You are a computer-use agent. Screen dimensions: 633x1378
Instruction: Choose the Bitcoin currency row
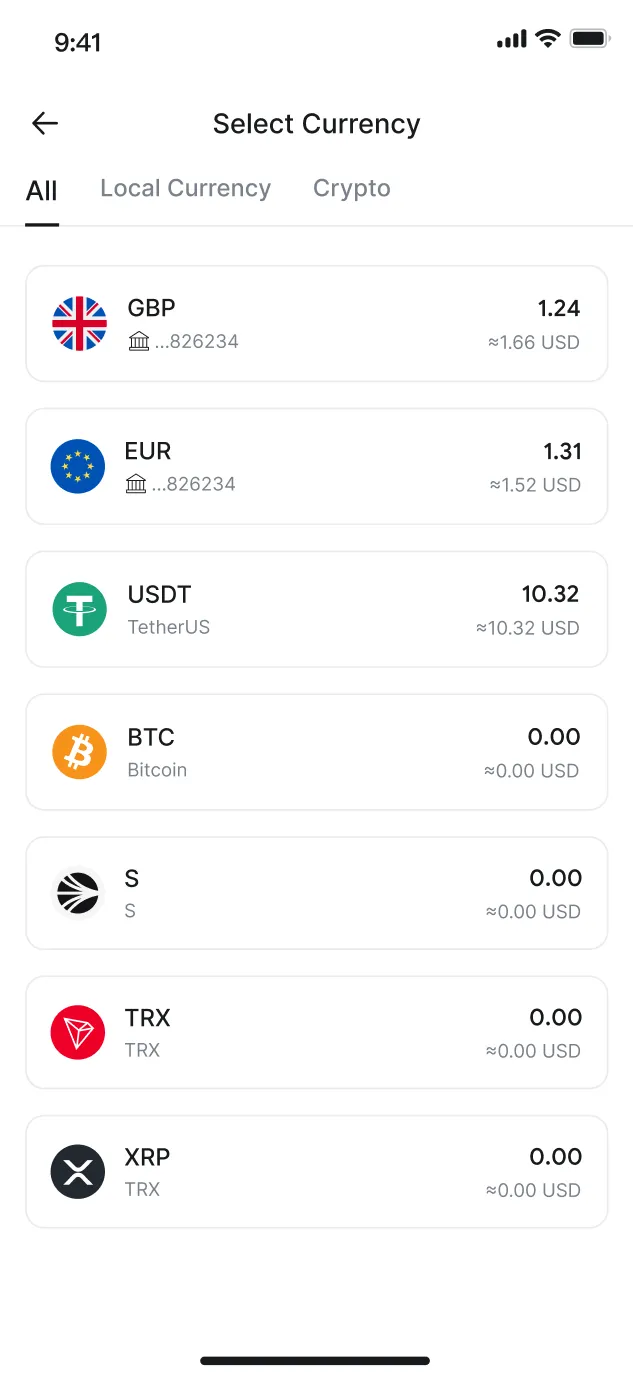click(x=316, y=751)
